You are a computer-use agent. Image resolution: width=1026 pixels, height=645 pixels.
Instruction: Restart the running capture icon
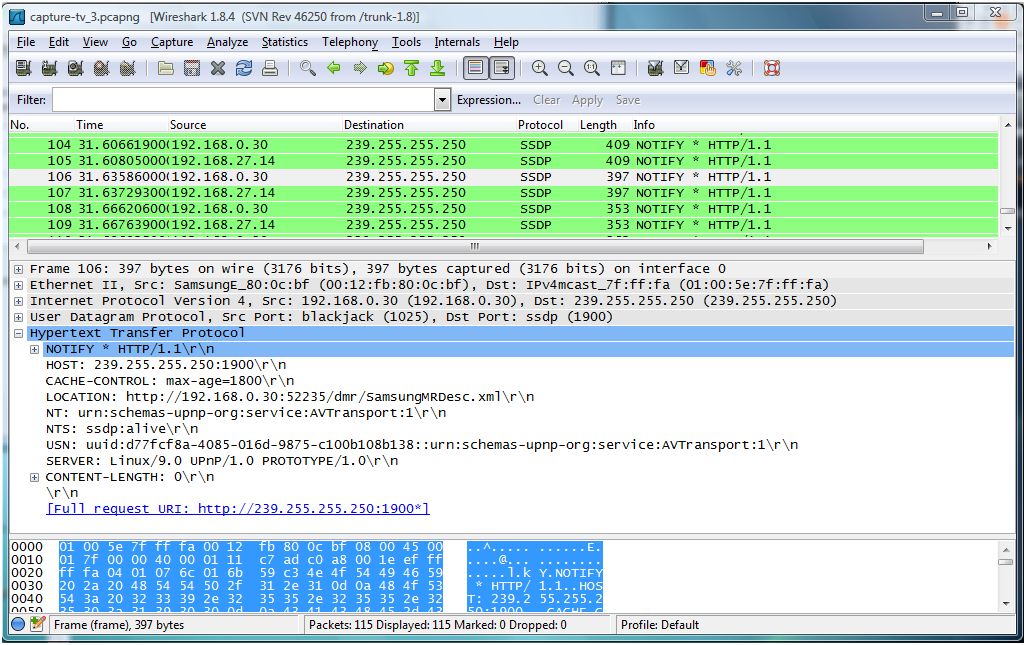pyautogui.click(x=128, y=68)
